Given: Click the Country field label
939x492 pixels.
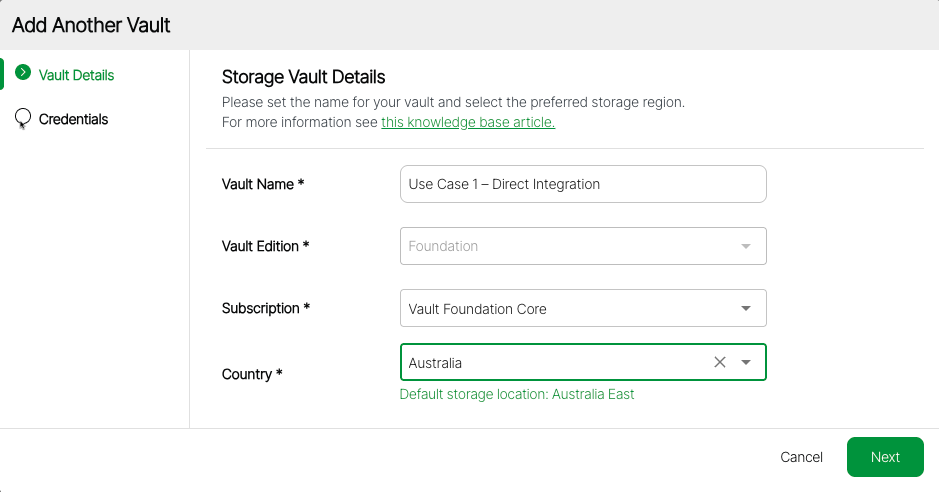Looking at the screenshot, I should [252, 374].
